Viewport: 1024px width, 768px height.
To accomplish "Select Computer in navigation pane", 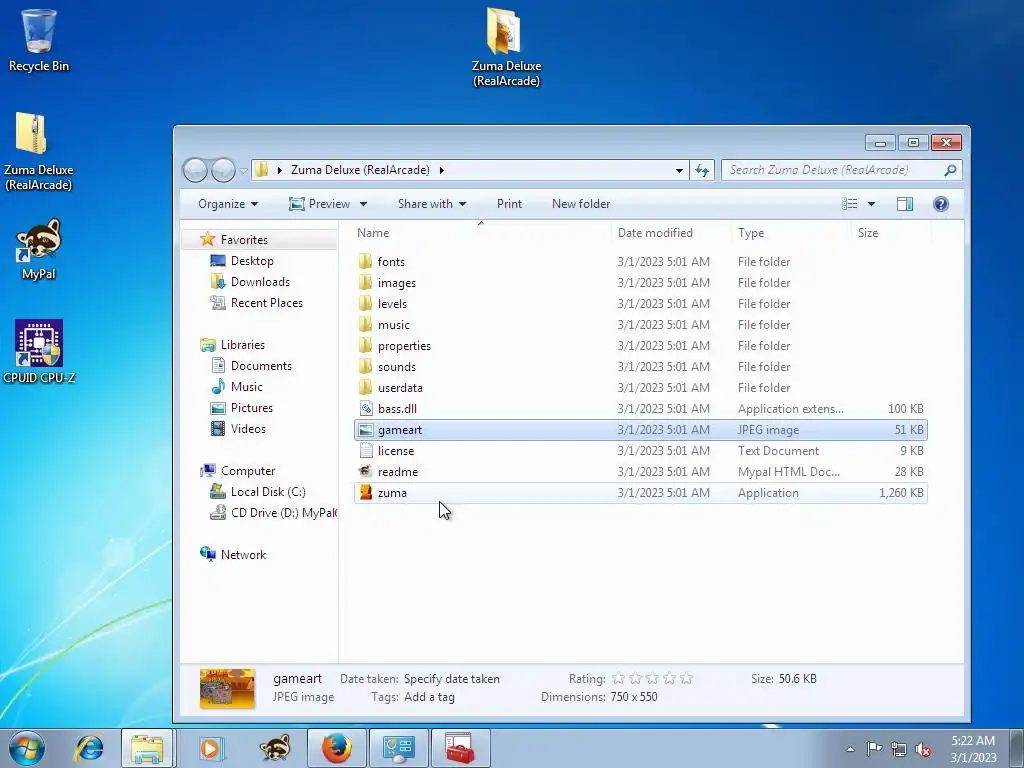I will (248, 471).
